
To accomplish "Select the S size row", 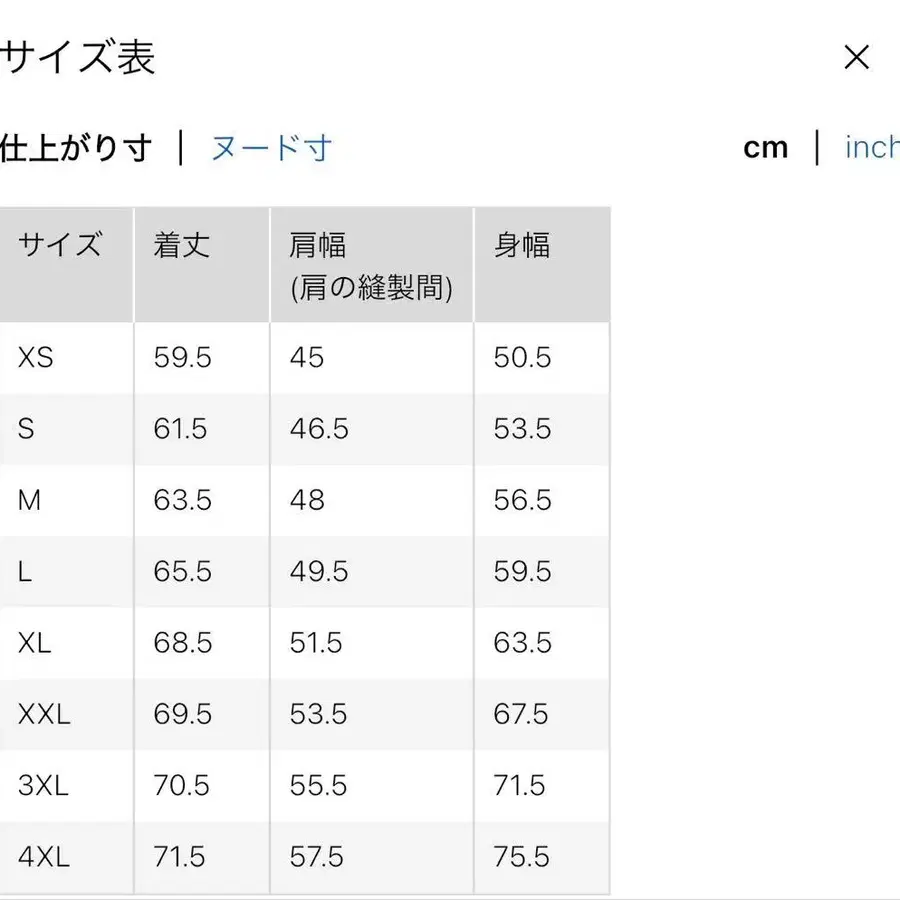I will [x=25, y=429].
